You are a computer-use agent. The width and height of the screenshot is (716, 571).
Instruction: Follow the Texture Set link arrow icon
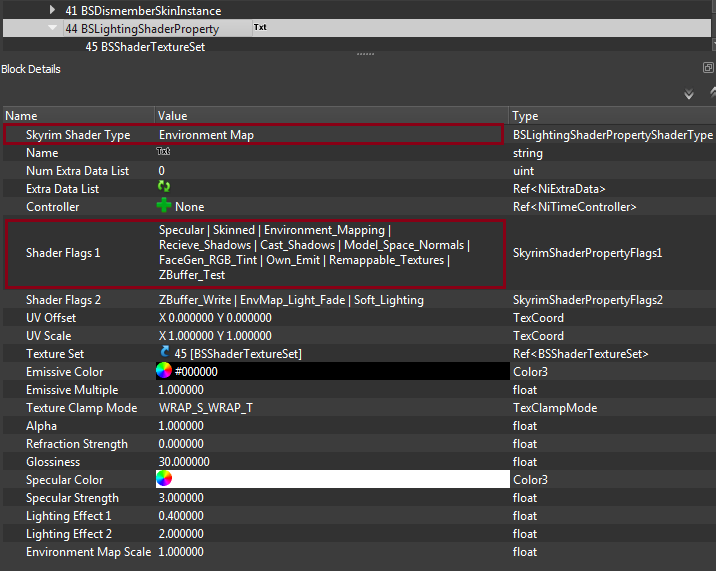[165, 351]
